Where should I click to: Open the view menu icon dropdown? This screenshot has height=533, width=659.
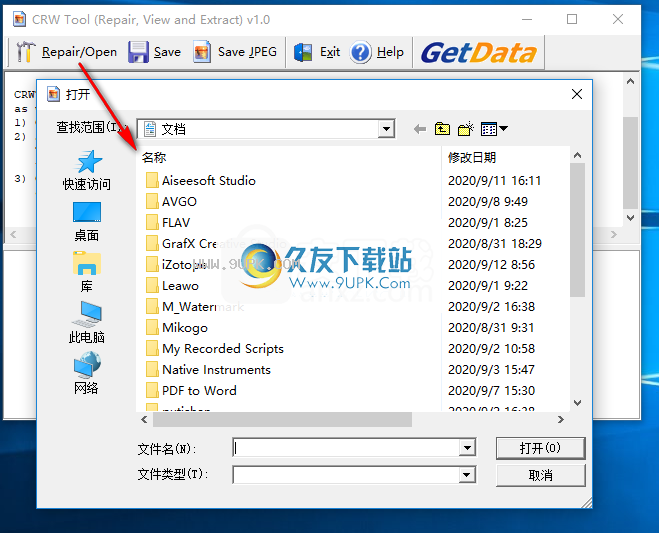pyautogui.click(x=494, y=129)
